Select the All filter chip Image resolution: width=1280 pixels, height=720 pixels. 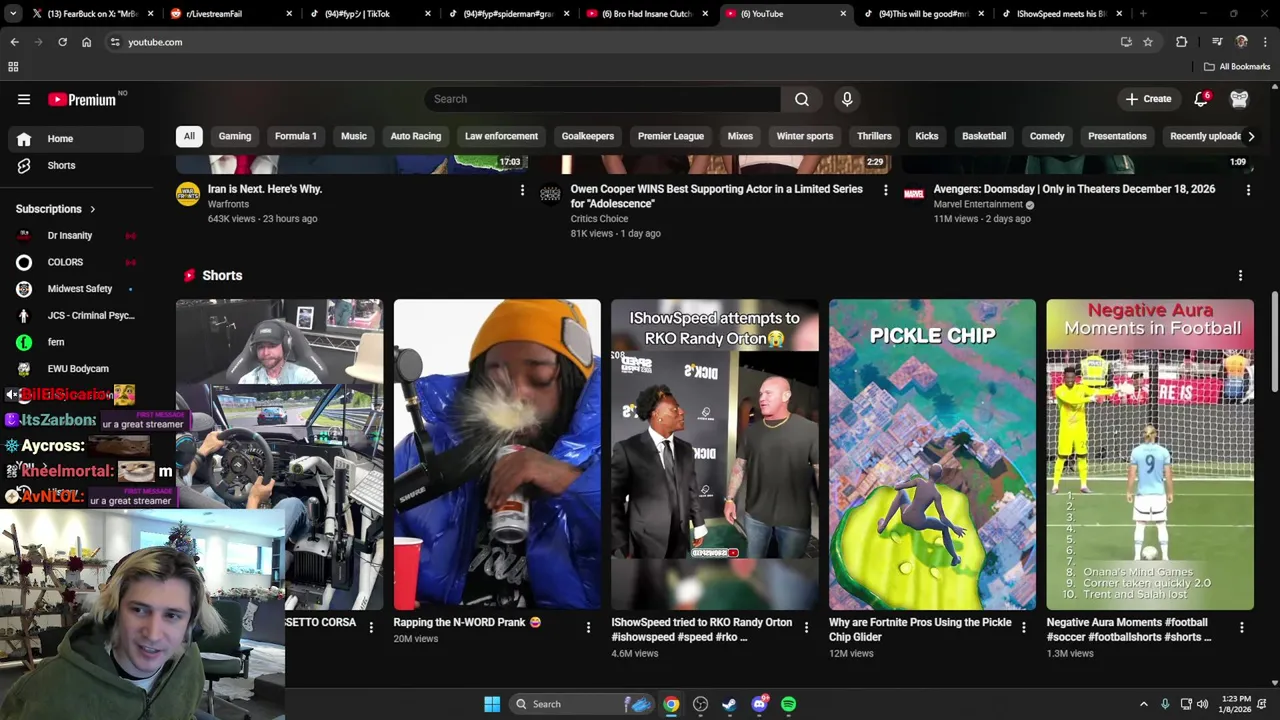tap(189, 136)
